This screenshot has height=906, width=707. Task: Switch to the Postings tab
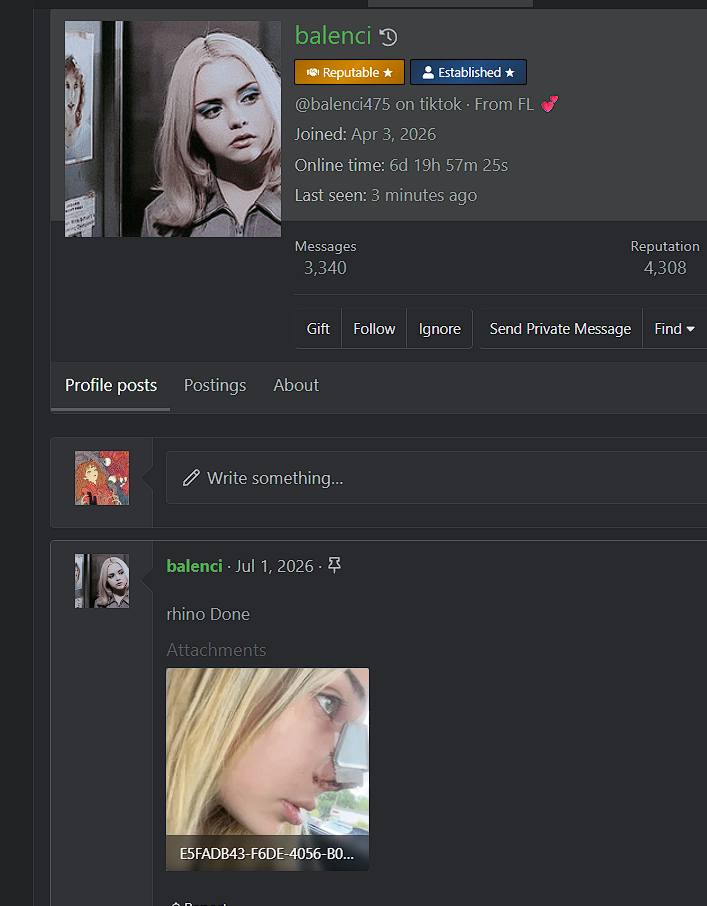[x=215, y=385]
